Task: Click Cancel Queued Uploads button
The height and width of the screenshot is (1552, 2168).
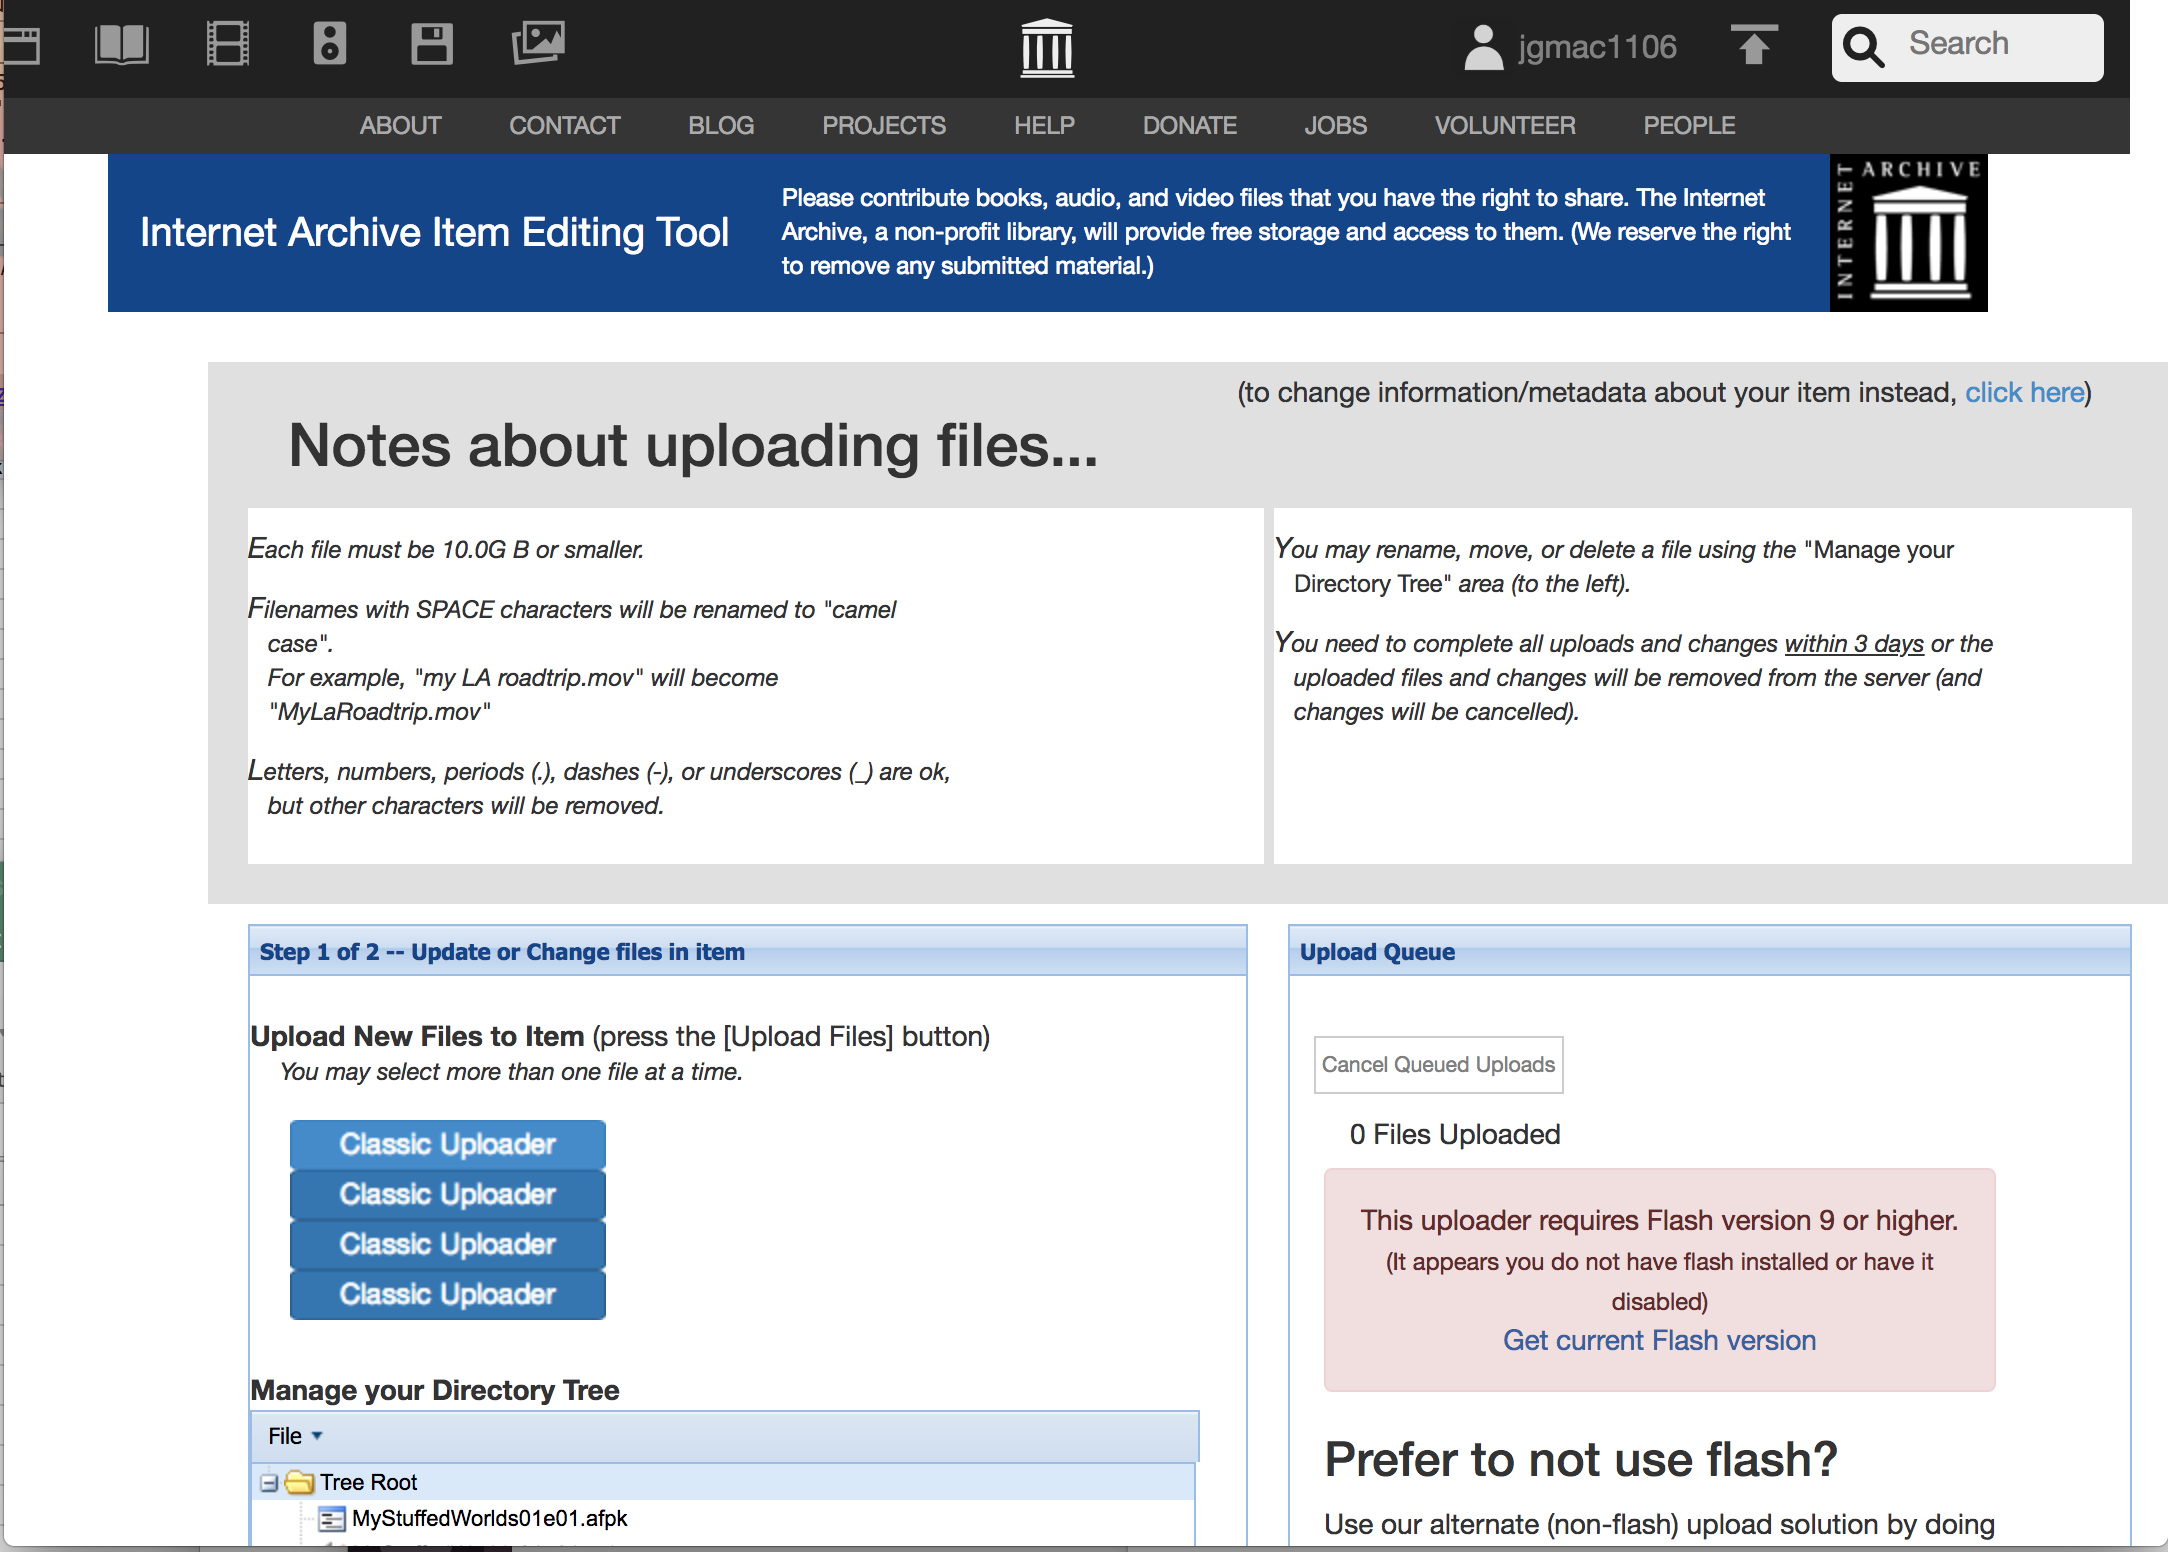Action: 1438,1065
